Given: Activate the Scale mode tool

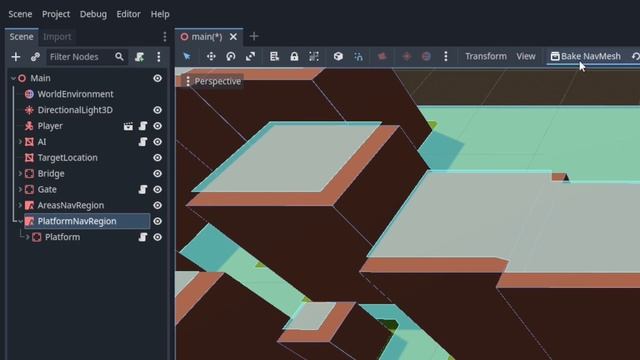Looking at the screenshot, I should pyautogui.click(x=250, y=56).
